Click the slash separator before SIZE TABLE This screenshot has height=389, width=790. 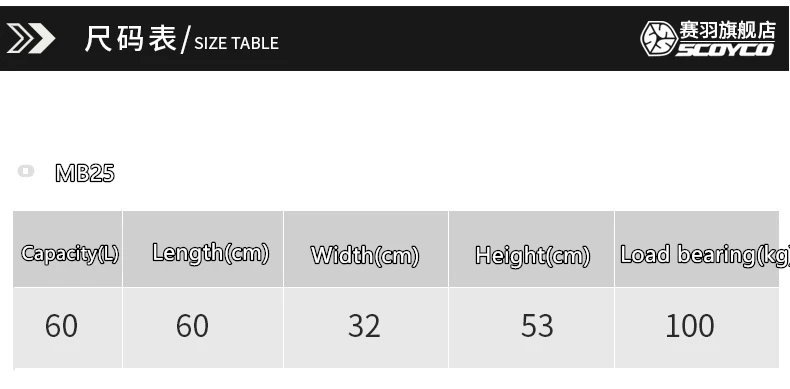[x=185, y=41]
